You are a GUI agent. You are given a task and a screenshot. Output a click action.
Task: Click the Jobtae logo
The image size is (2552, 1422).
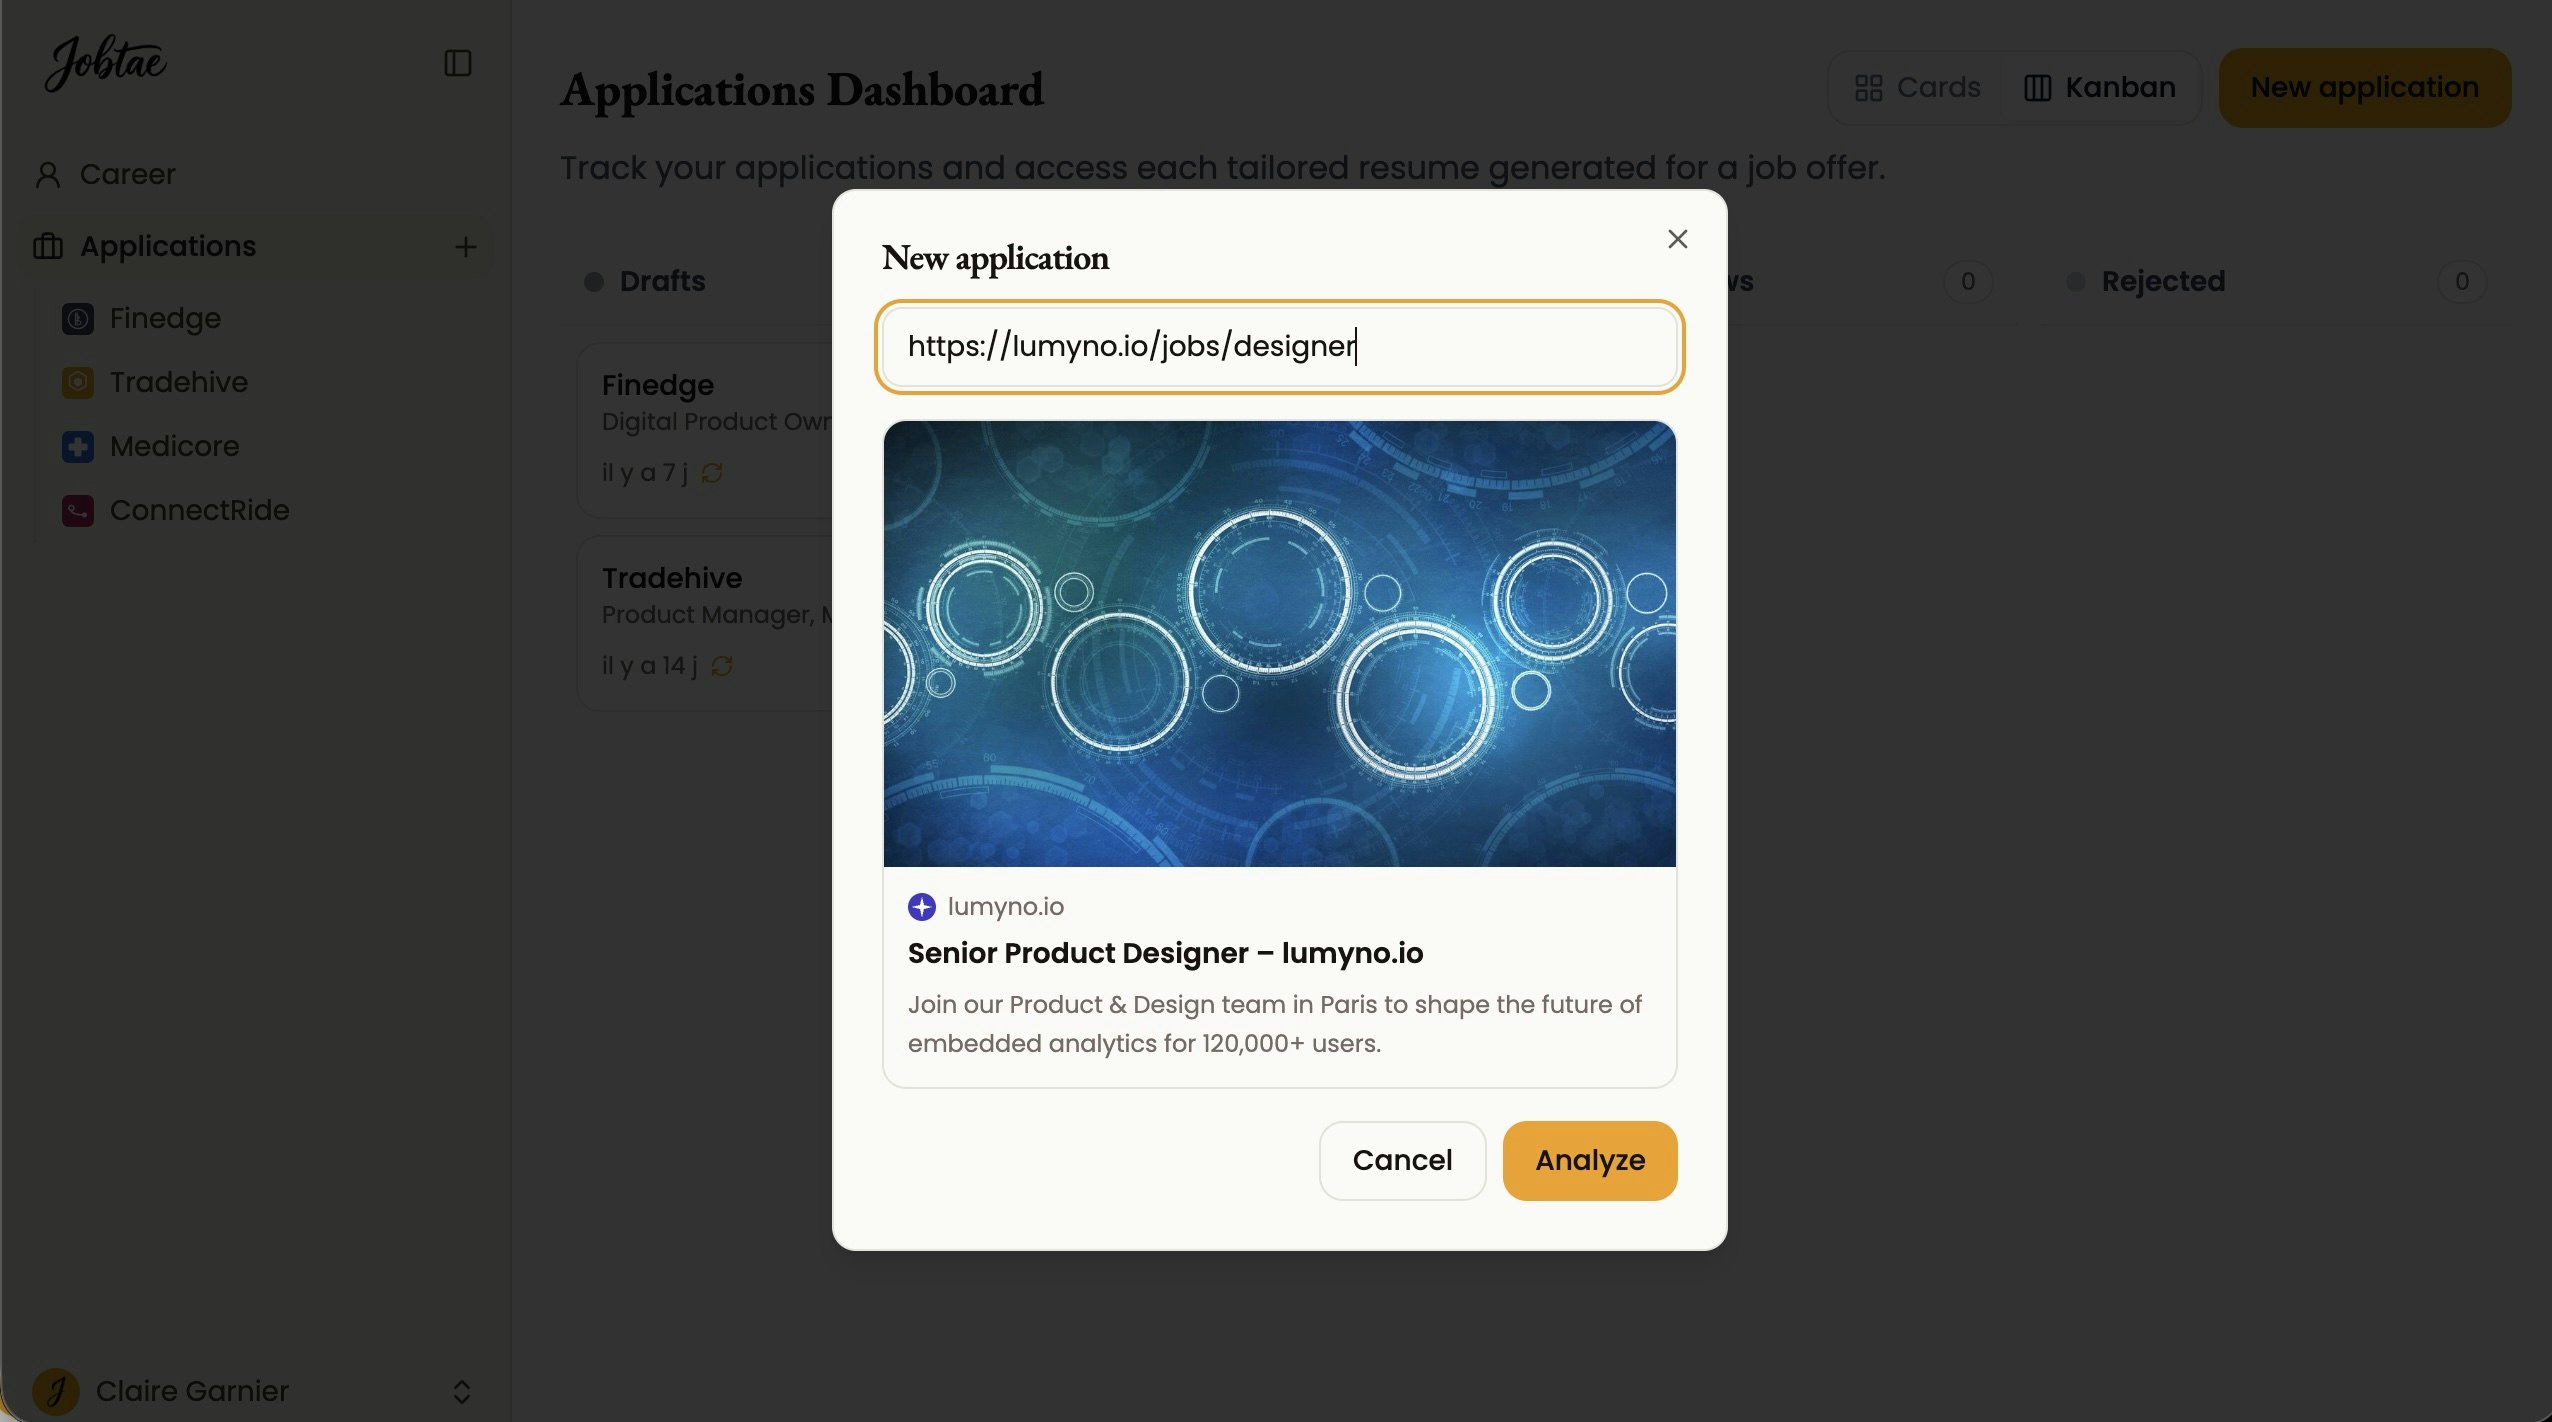[106, 62]
